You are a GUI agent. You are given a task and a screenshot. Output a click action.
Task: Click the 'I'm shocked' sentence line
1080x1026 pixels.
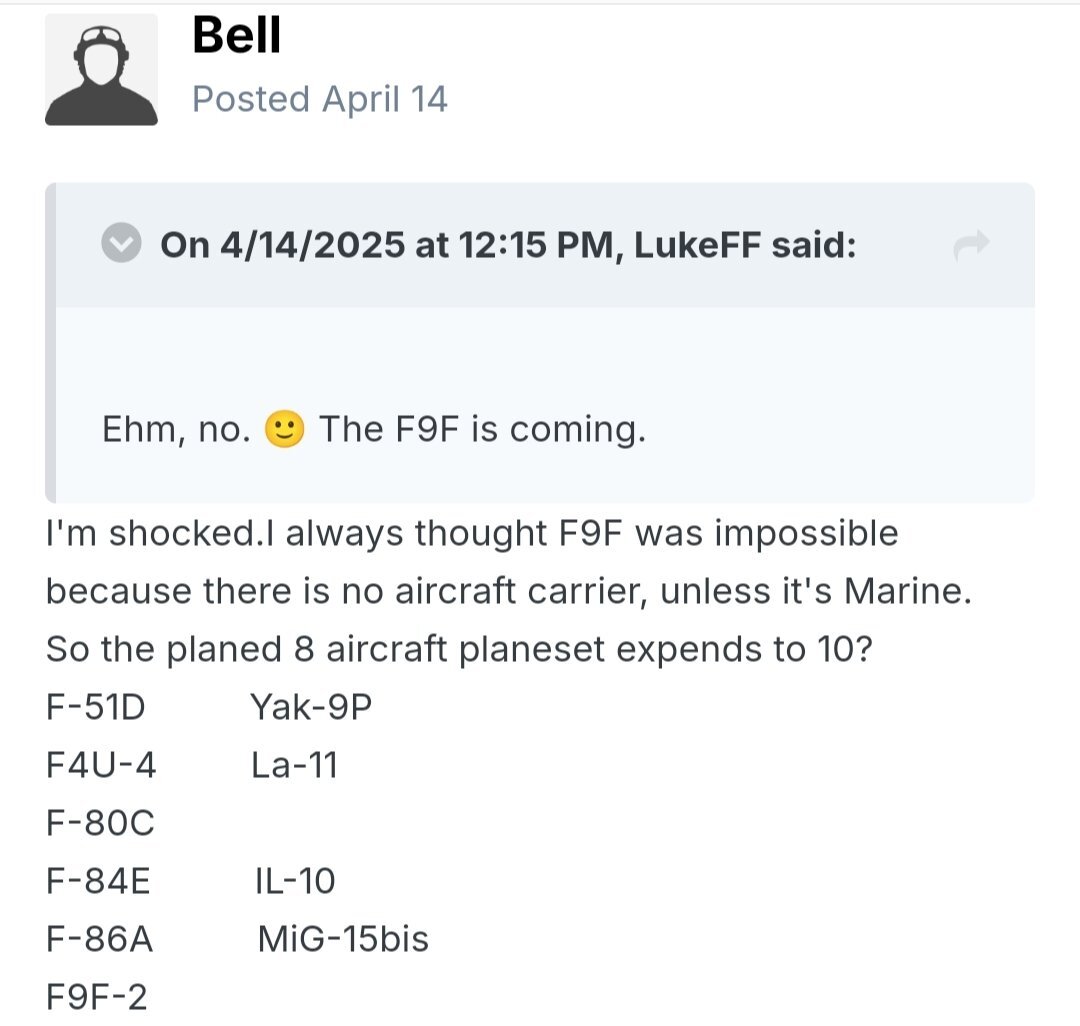click(x=472, y=534)
